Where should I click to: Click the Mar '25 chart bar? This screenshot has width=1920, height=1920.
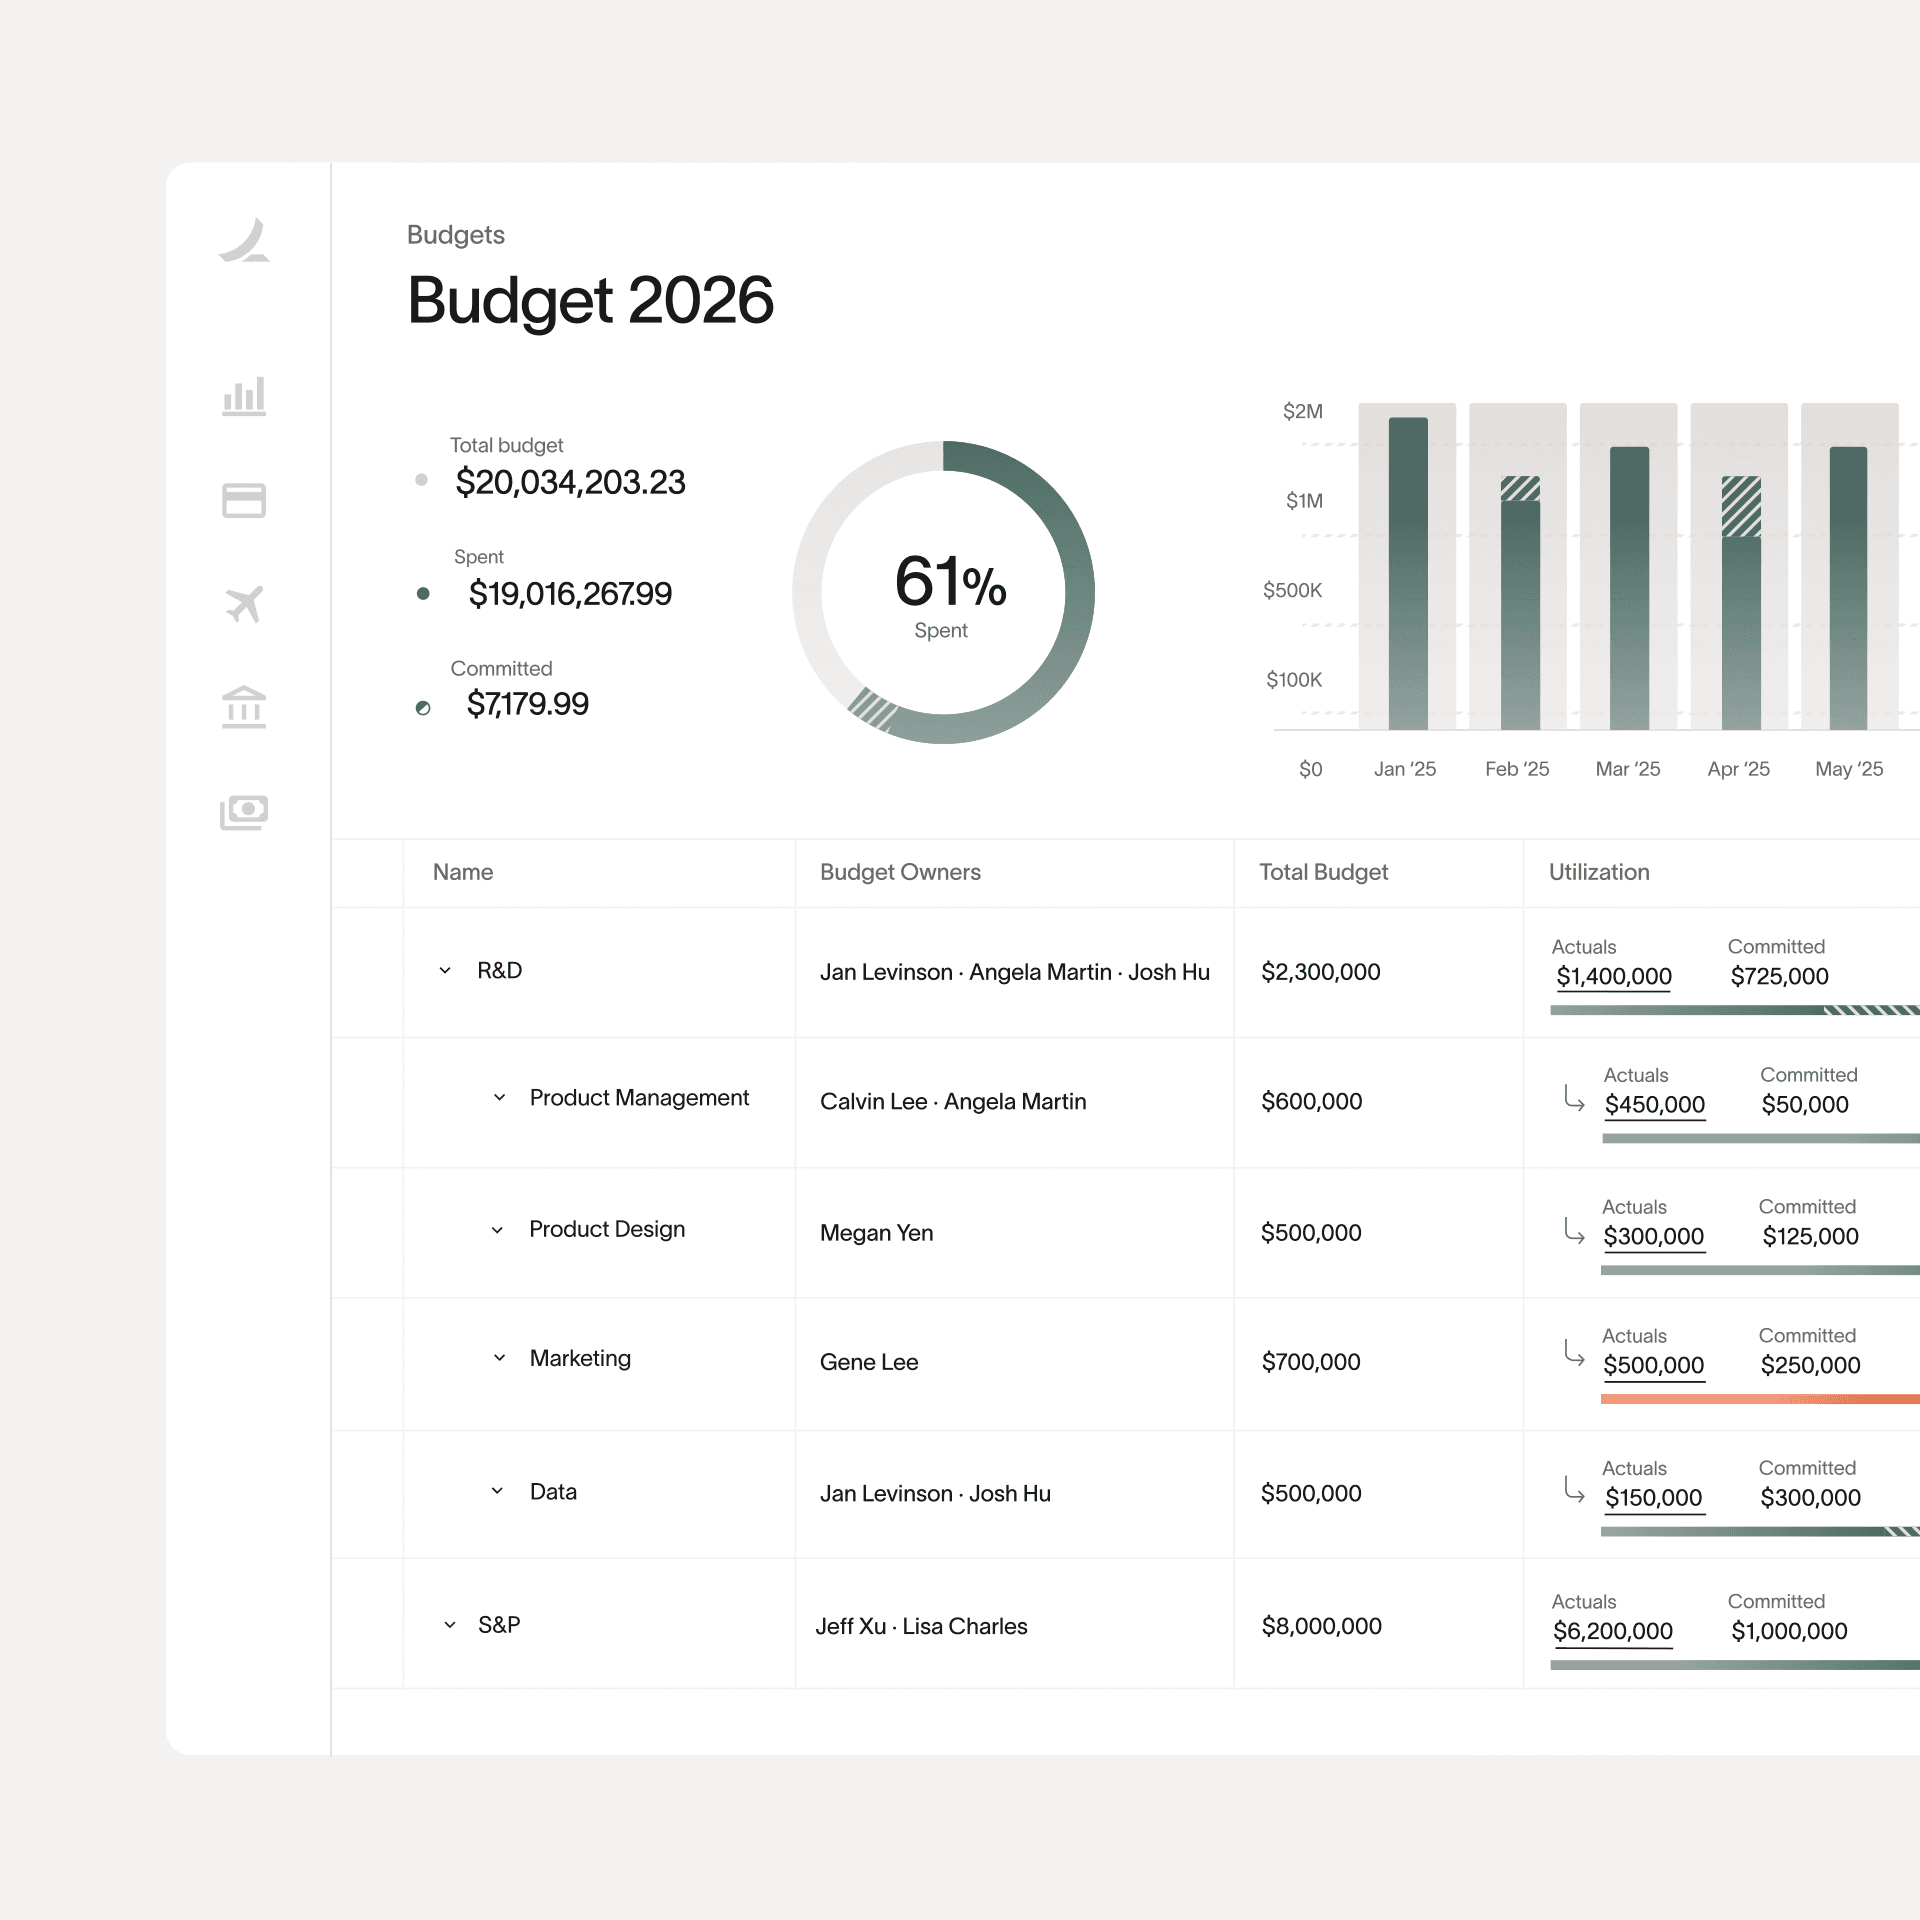(x=1629, y=588)
